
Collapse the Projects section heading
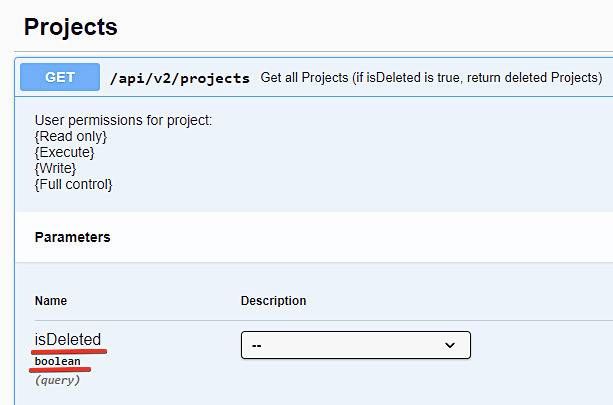(x=70, y=27)
